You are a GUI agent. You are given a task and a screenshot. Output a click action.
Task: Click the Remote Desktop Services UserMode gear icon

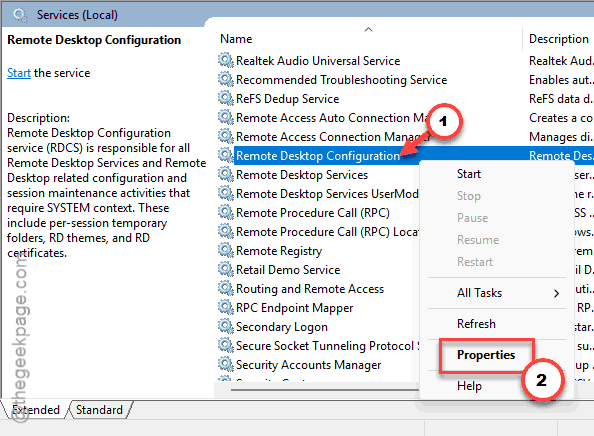click(226, 193)
